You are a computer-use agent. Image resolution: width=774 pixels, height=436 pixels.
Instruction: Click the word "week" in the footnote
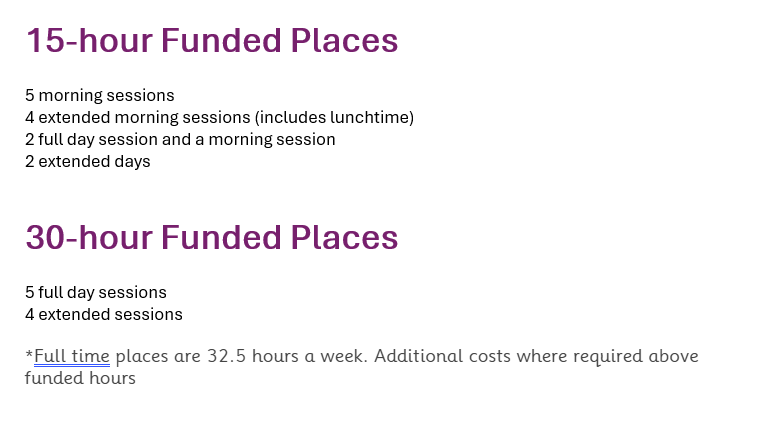coord(344,356)
